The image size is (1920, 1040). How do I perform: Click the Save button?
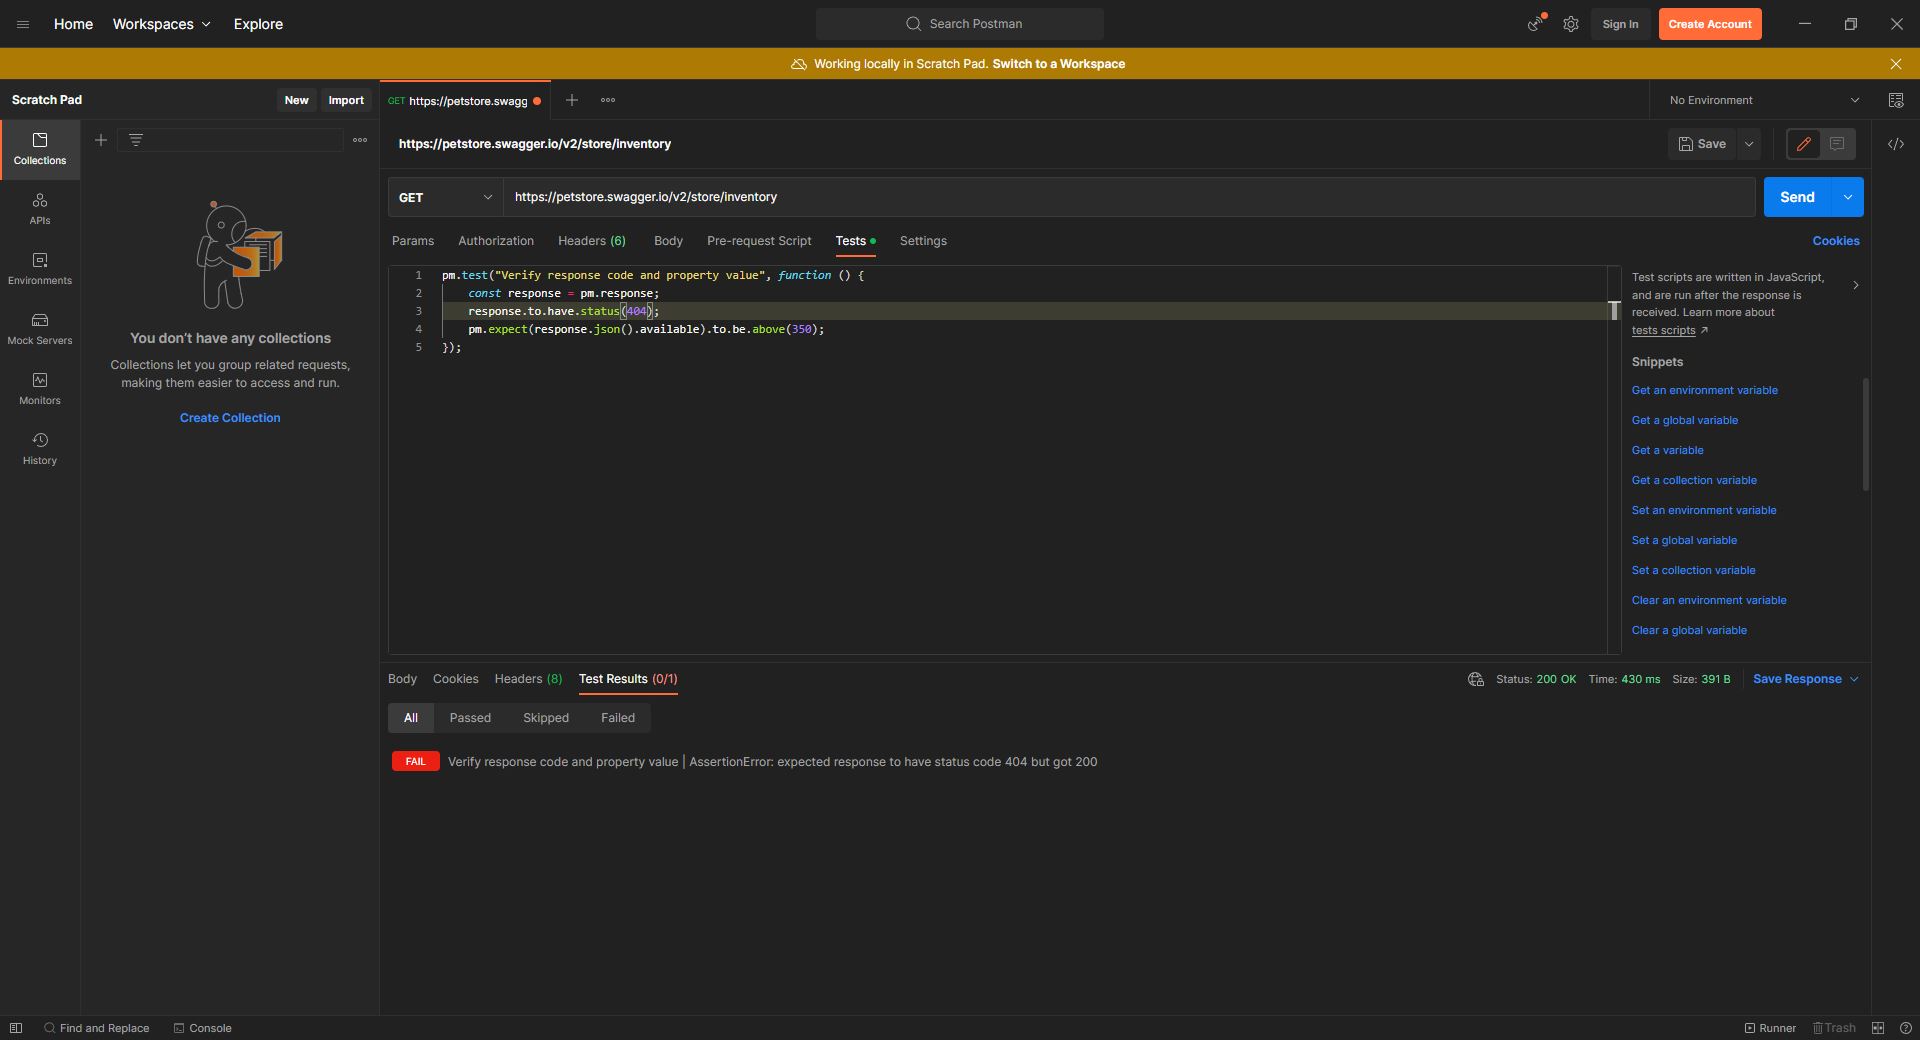(1702, 144)
